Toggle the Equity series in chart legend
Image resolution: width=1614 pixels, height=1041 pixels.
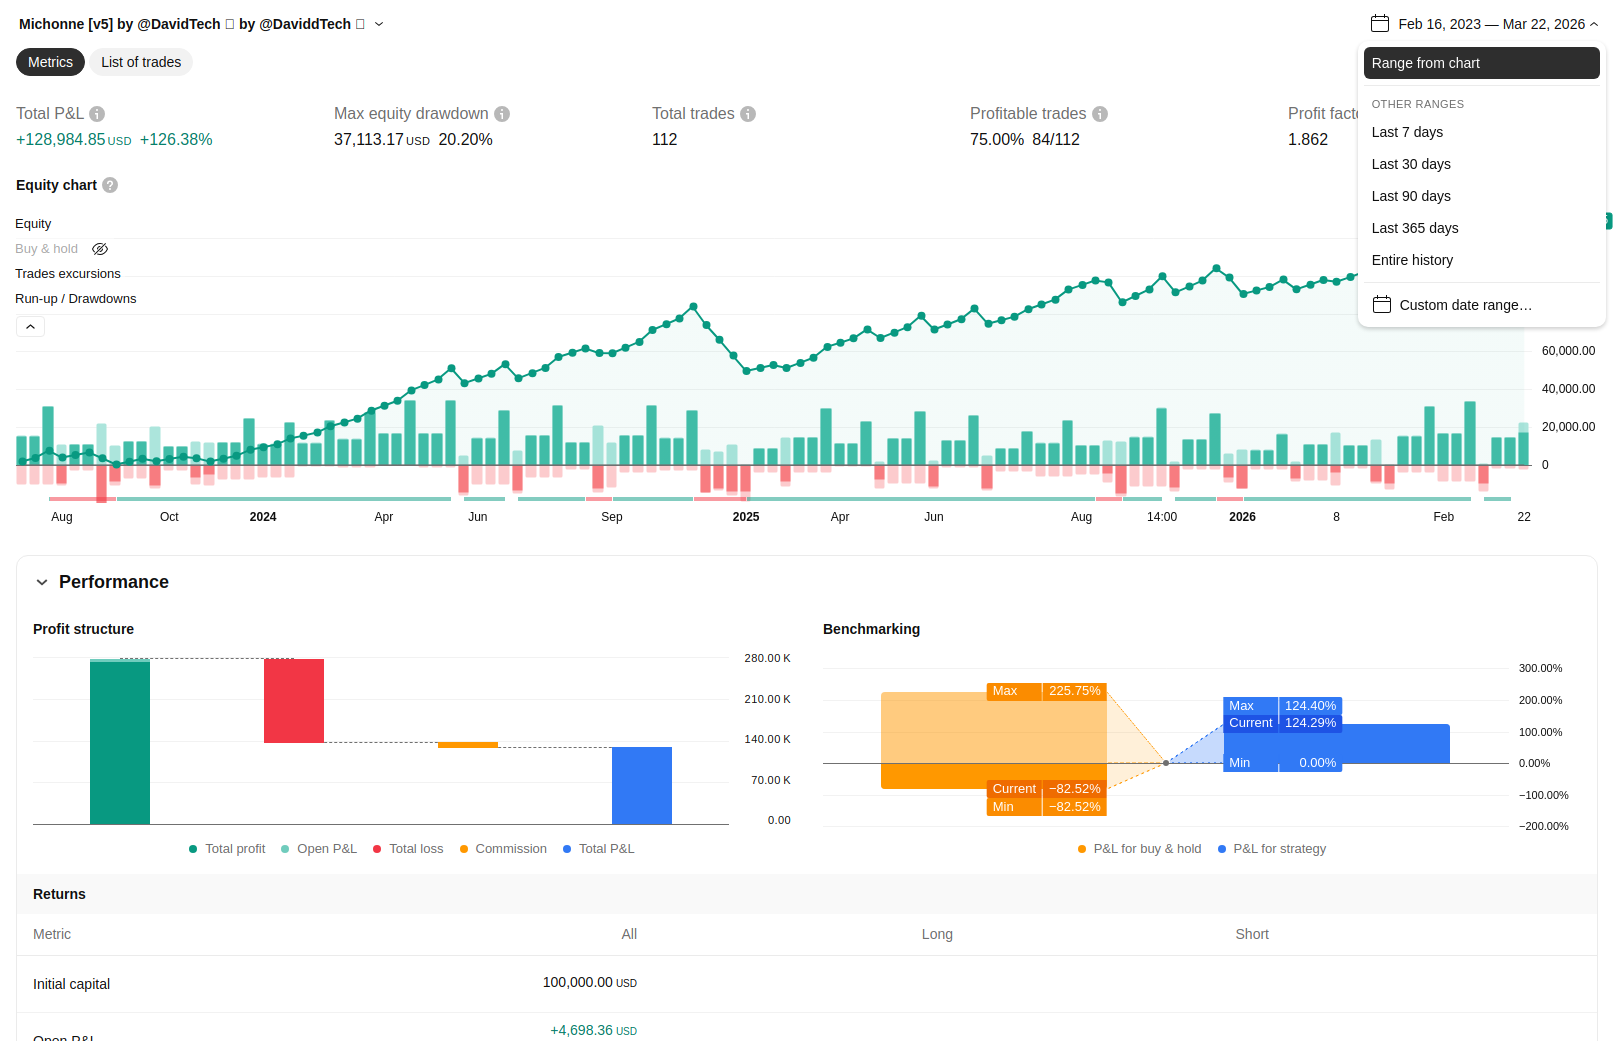tap(33, 224)
